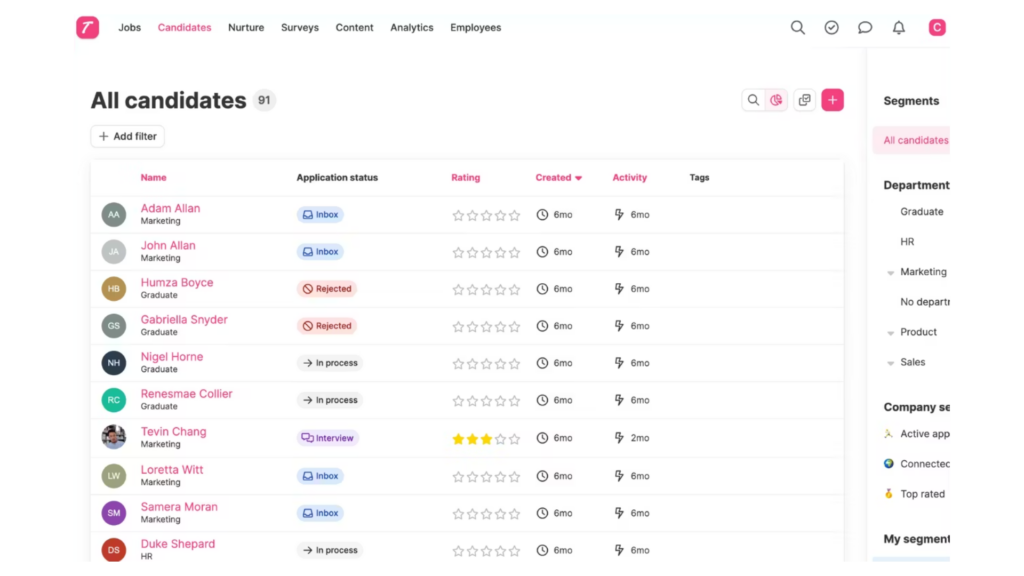Expand the Marketing department segment
1024x576 pixels.
coord(891,273)
